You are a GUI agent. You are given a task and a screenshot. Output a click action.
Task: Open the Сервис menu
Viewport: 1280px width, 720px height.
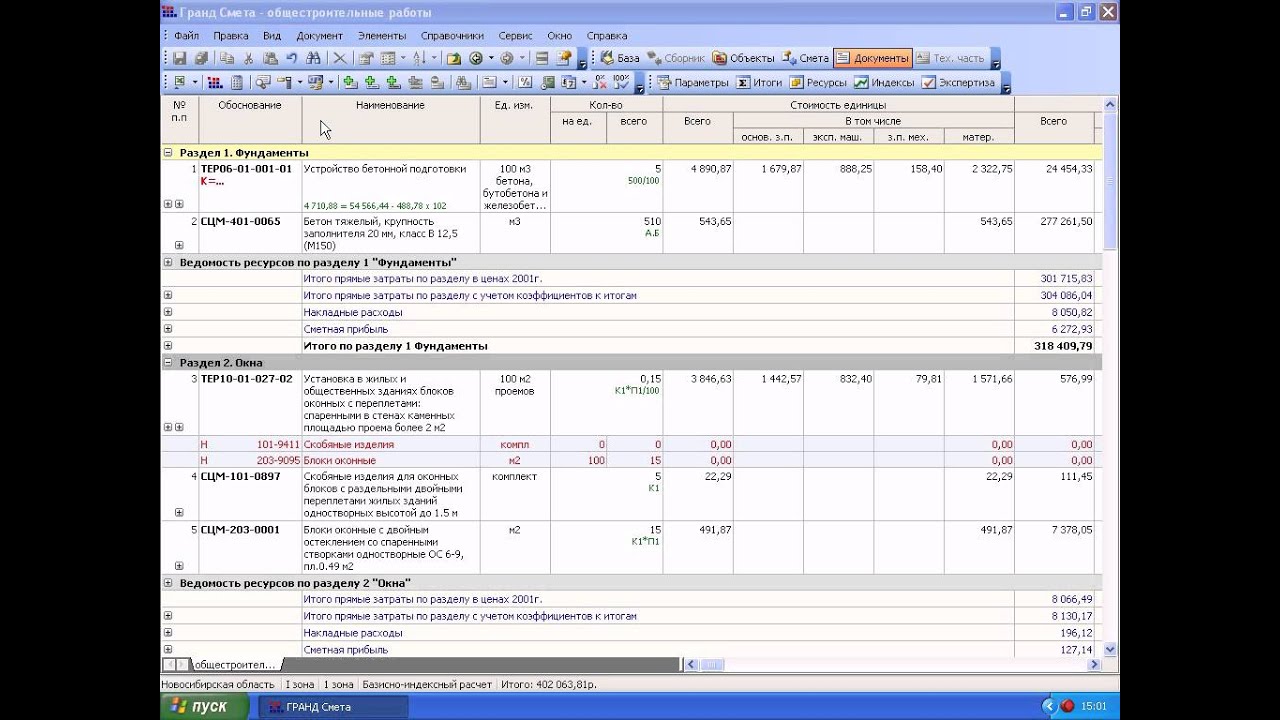point(515,35)
